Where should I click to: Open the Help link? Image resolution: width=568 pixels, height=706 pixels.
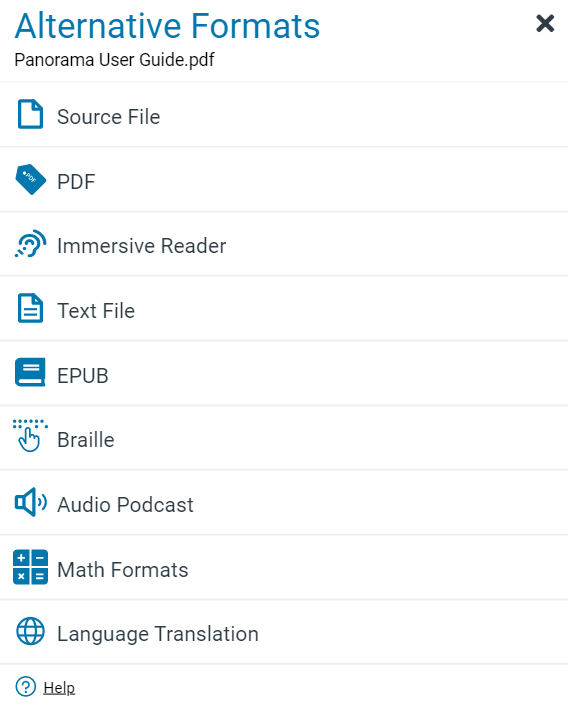pos(59,688)
